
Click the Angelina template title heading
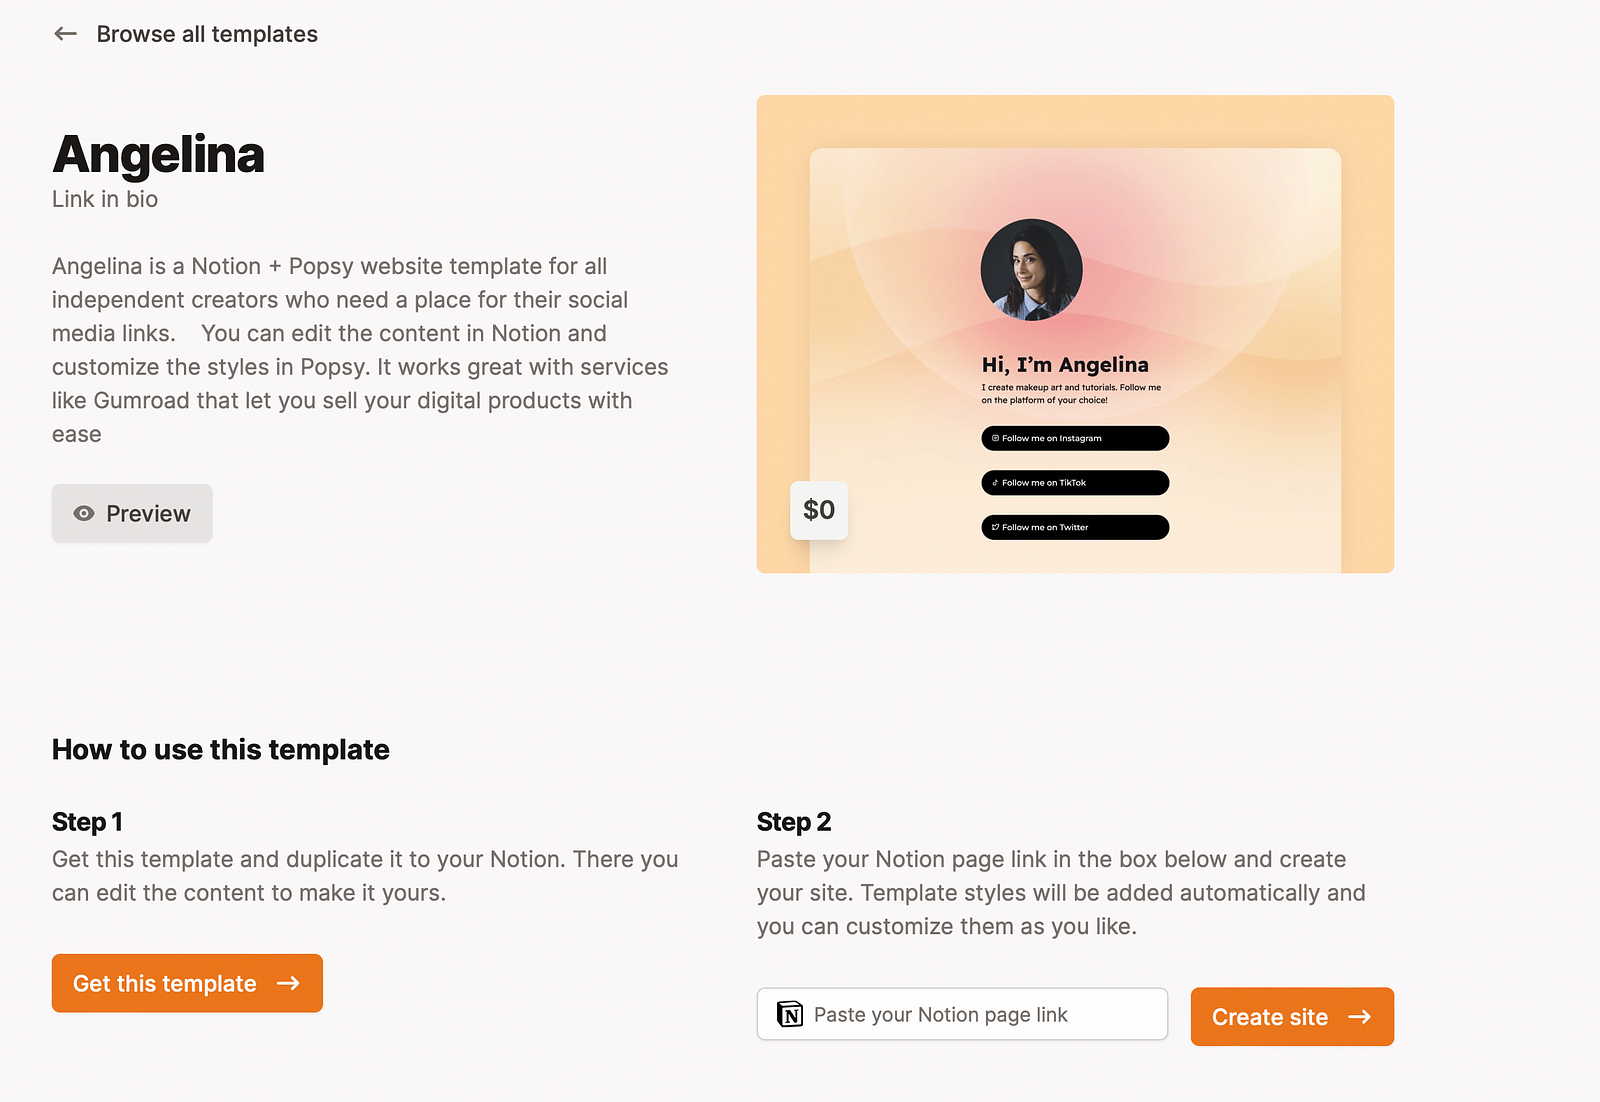tap(158, 155)
